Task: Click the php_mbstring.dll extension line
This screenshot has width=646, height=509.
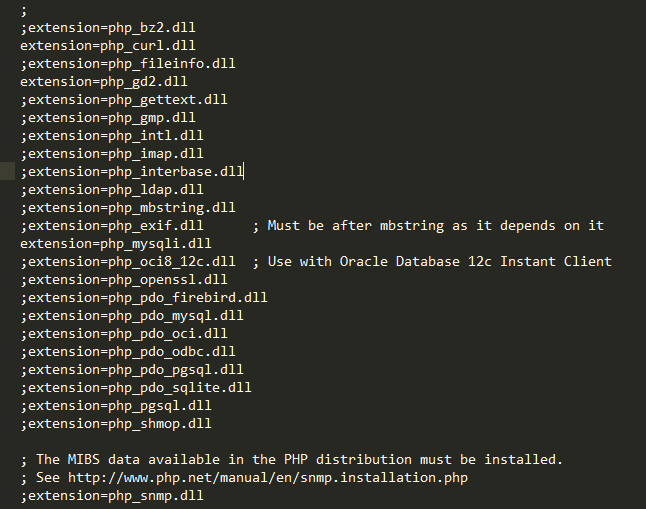Action: pos(127,208)
